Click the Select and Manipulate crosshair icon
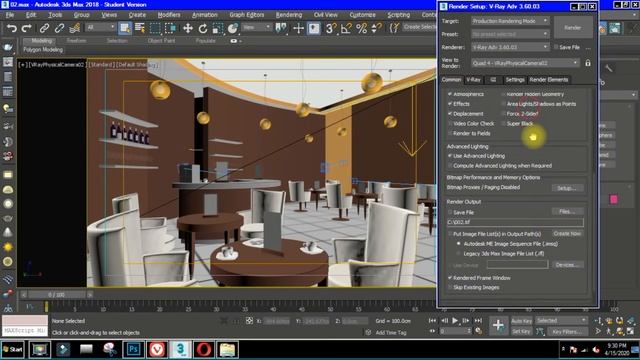 coord(299,28)
